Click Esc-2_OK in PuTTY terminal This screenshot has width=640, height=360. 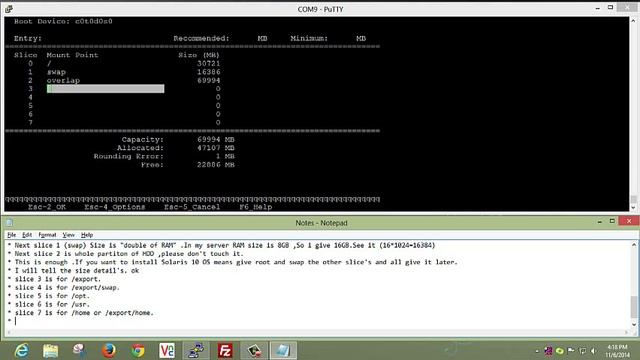pos(47,207)
